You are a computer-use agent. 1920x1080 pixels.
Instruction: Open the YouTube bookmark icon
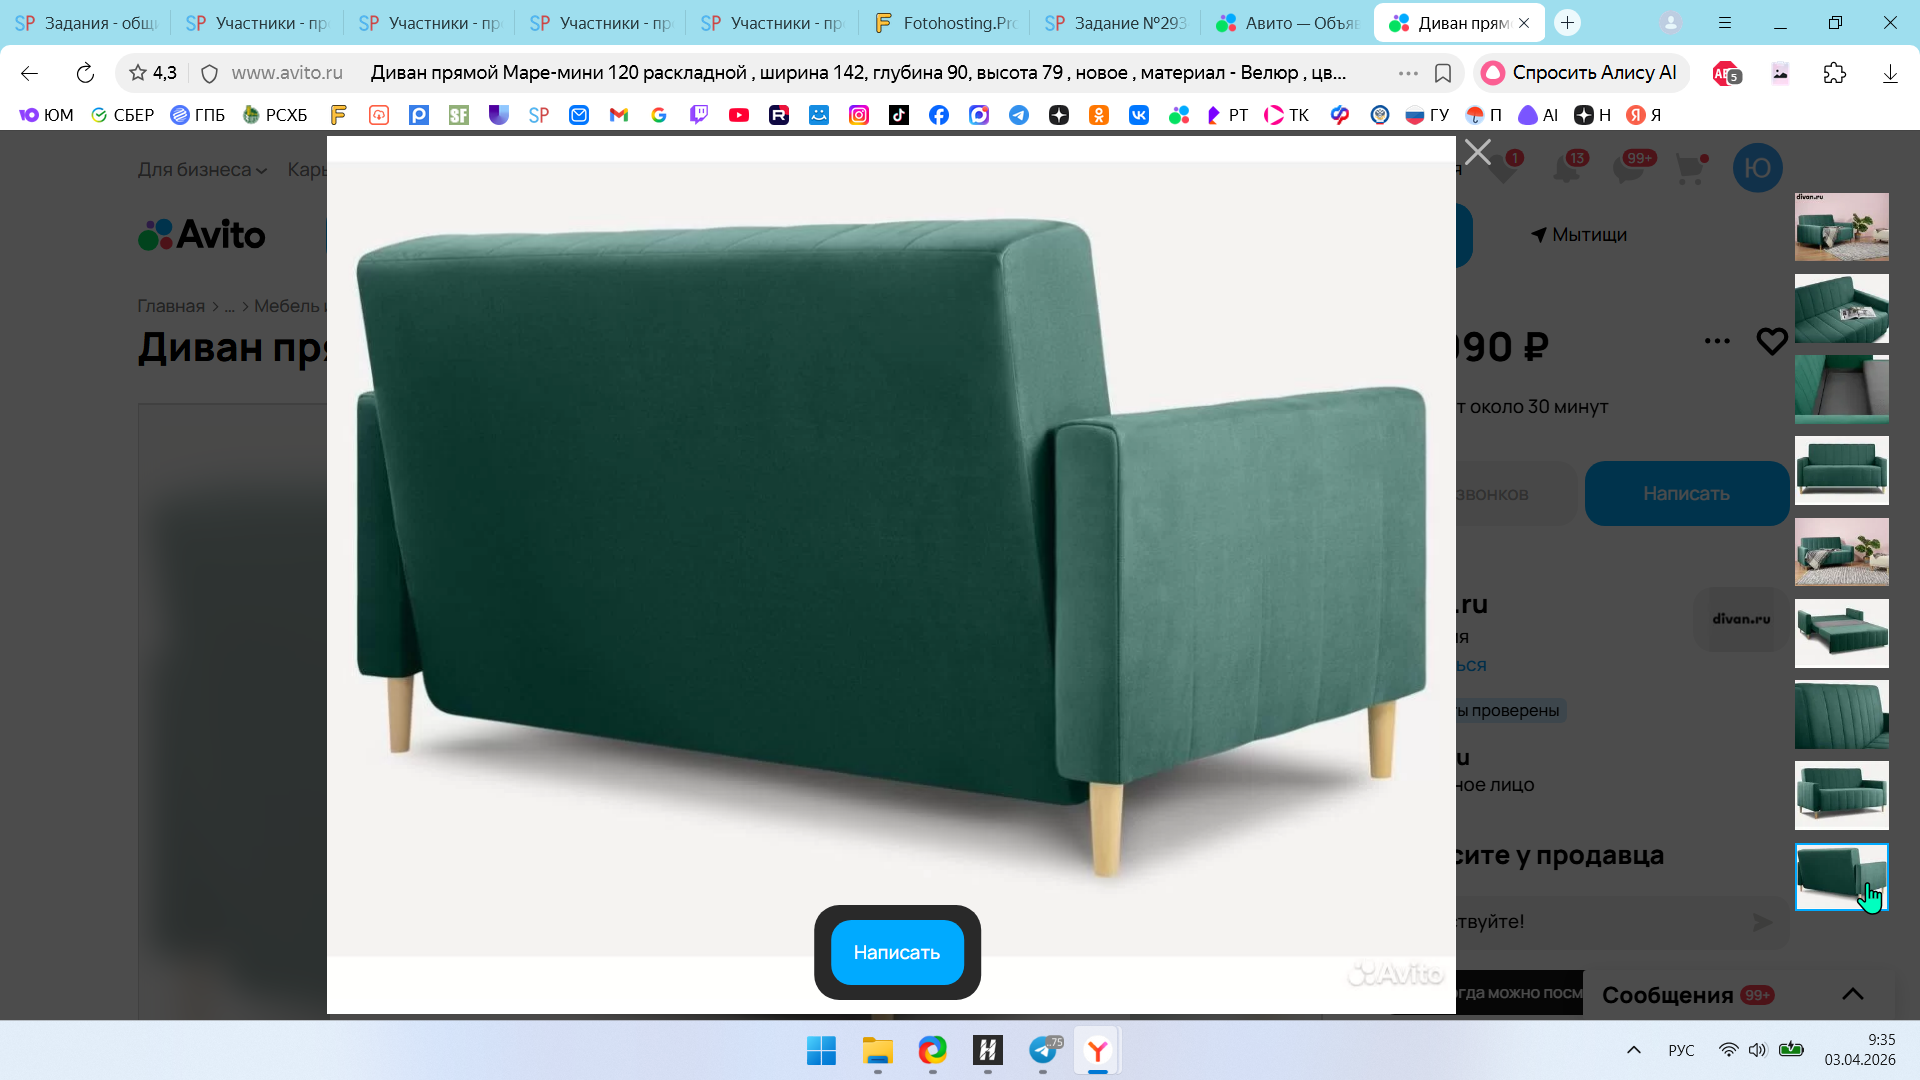click(x=739, y=115)
